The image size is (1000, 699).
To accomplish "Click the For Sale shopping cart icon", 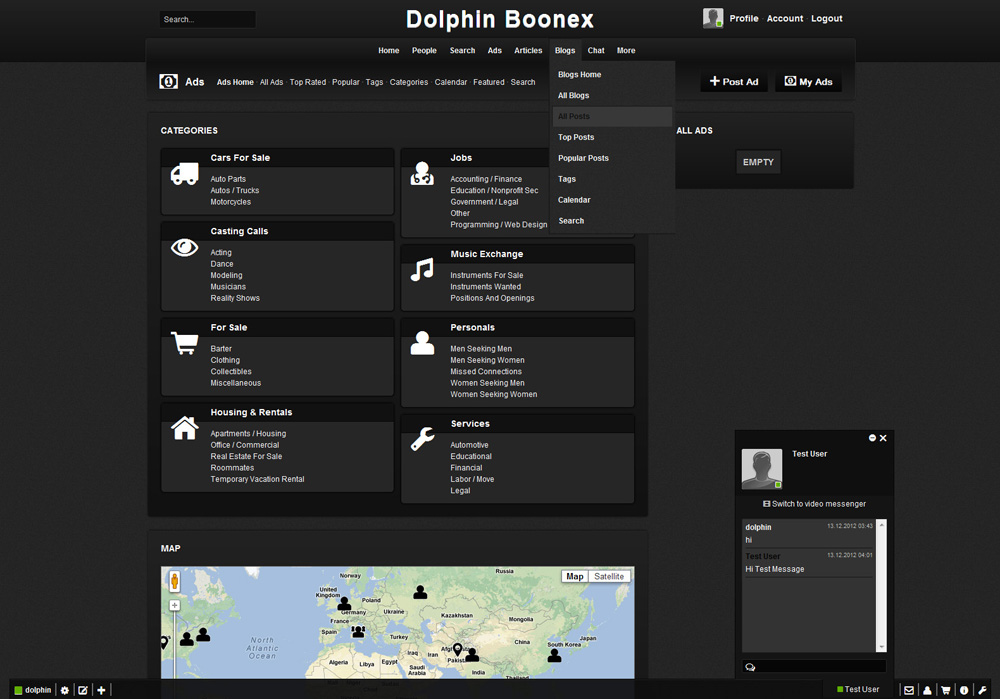I will pos(184,343).
